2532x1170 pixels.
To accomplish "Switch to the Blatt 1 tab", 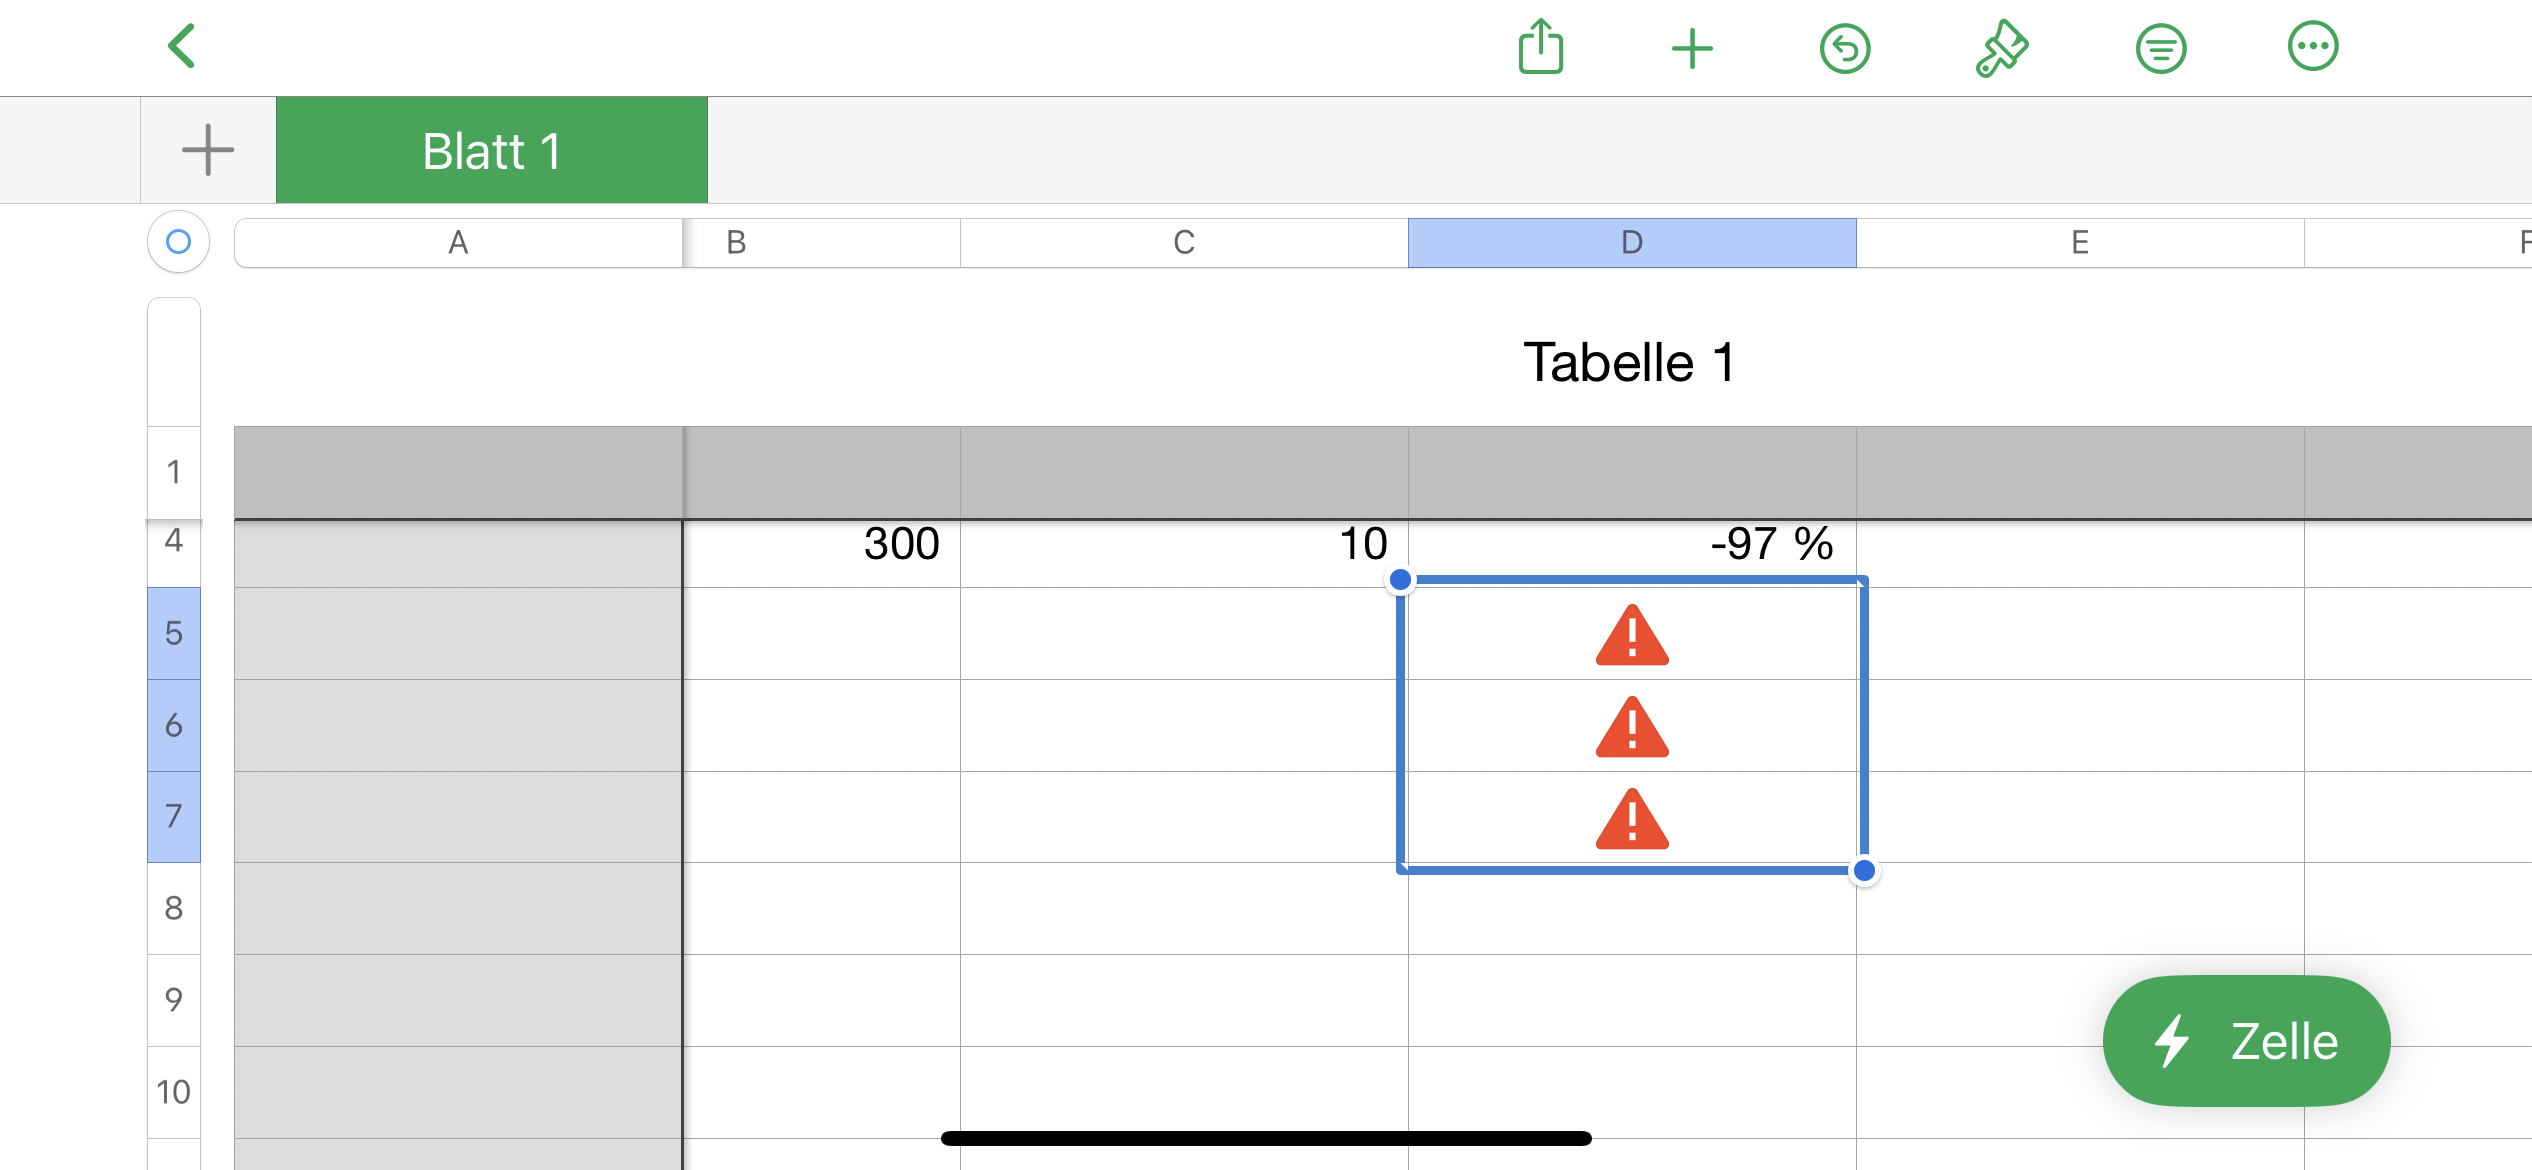I will (491, 150).
